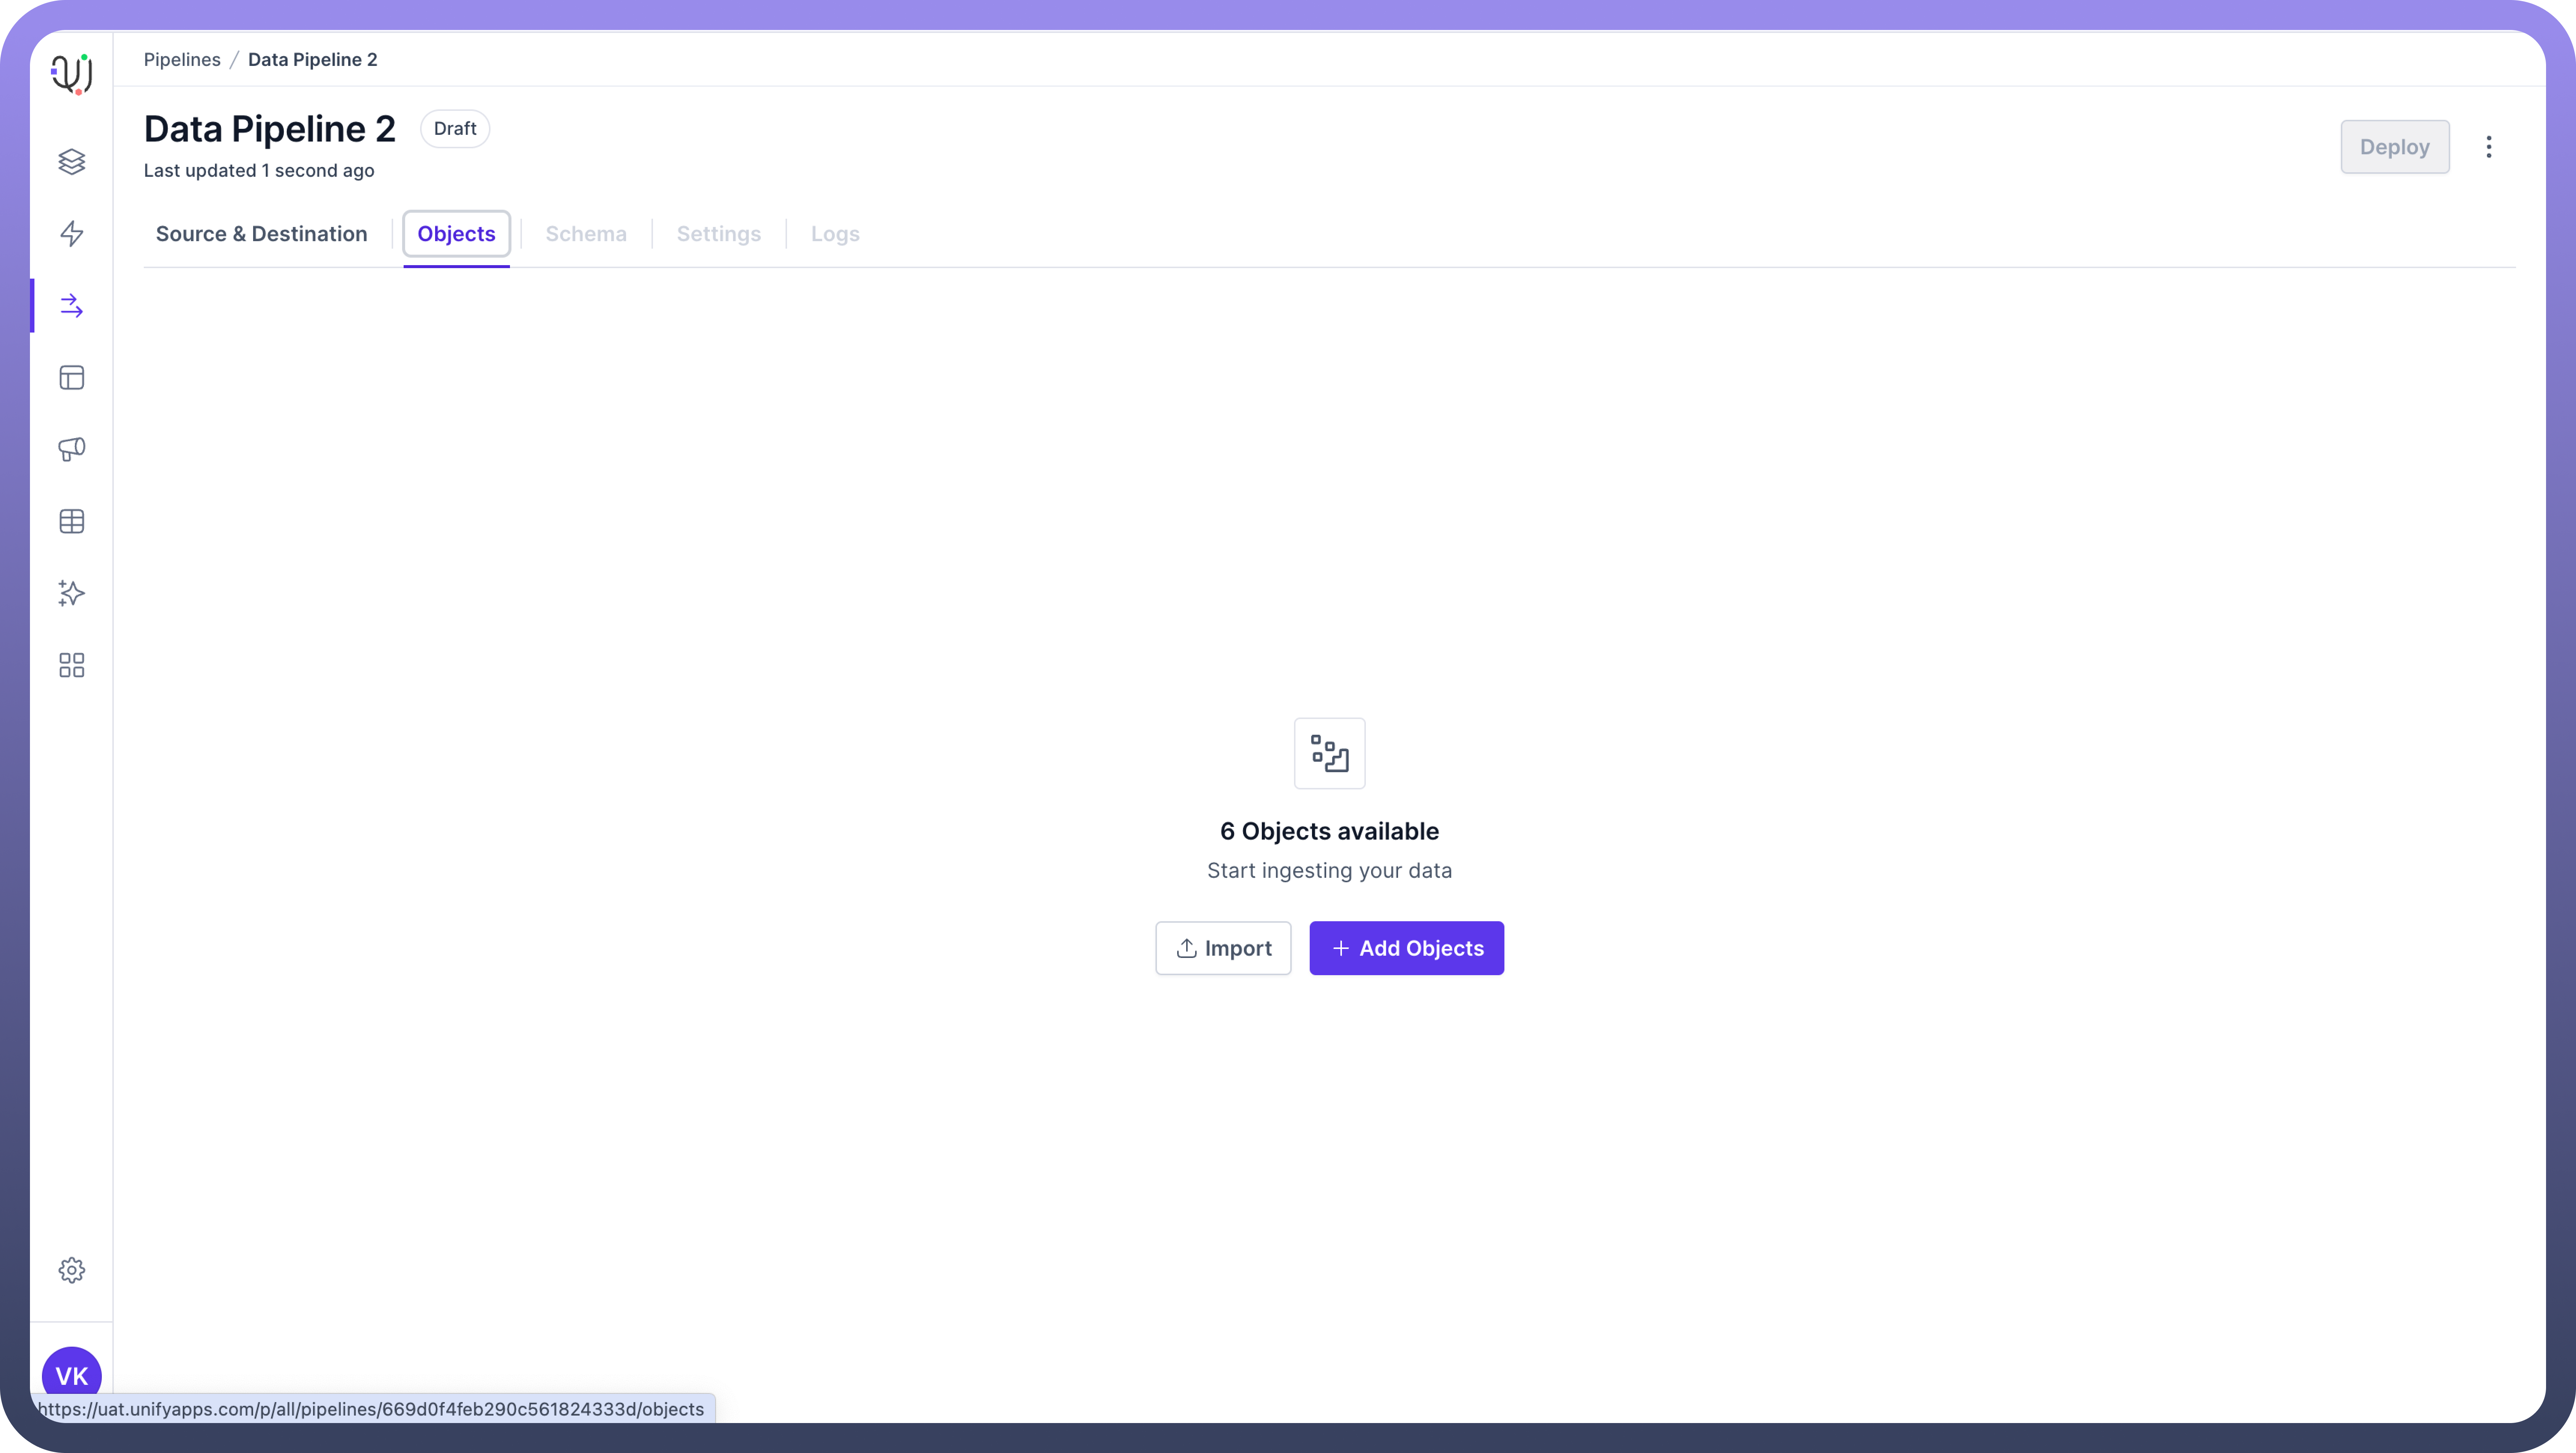The height and width of the screenshot is (1453, 2576).
Task: Open the AI sparkles sidebar icon
Action: 71,593
